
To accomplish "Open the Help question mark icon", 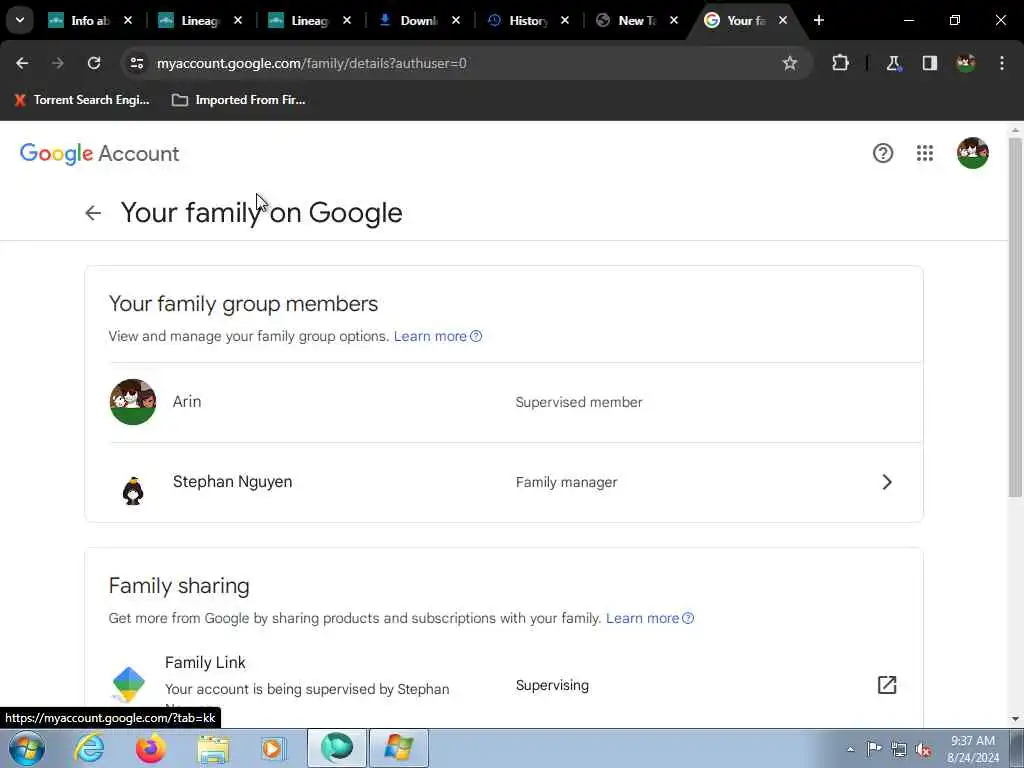I will pyautogui.click(x=883, y=153).
